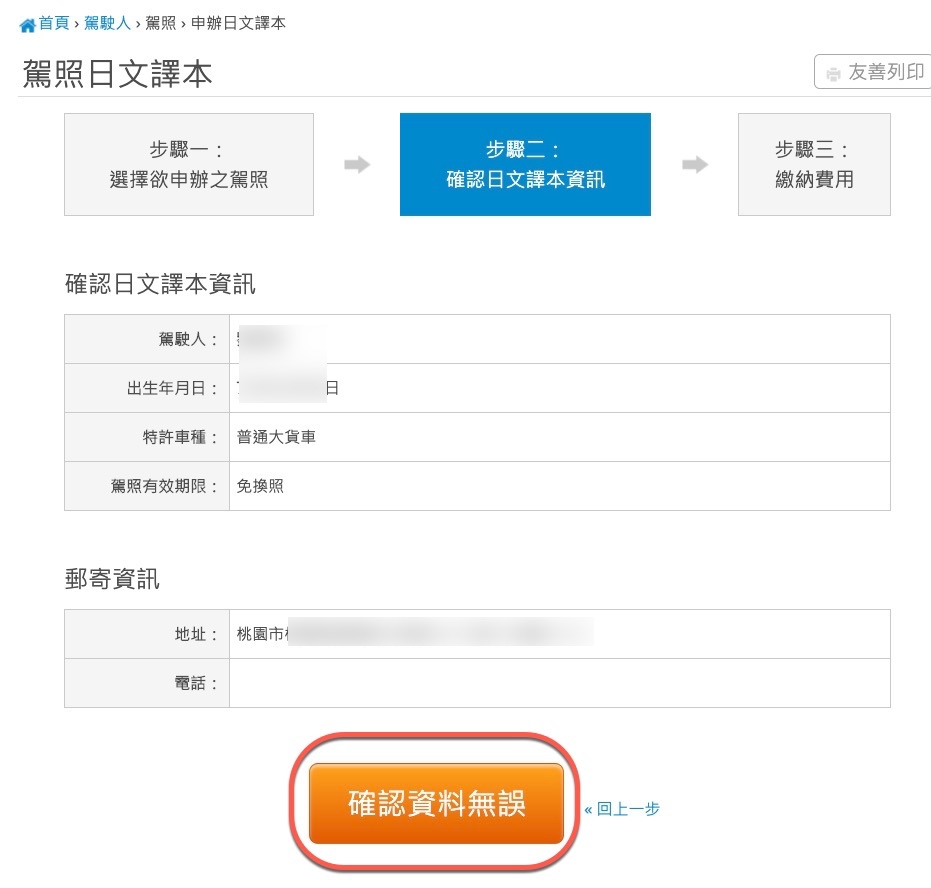The height and width of the screenshot is (888, 931).
Task: Go back via the 回上一步 link
Action: click(622, 809)
